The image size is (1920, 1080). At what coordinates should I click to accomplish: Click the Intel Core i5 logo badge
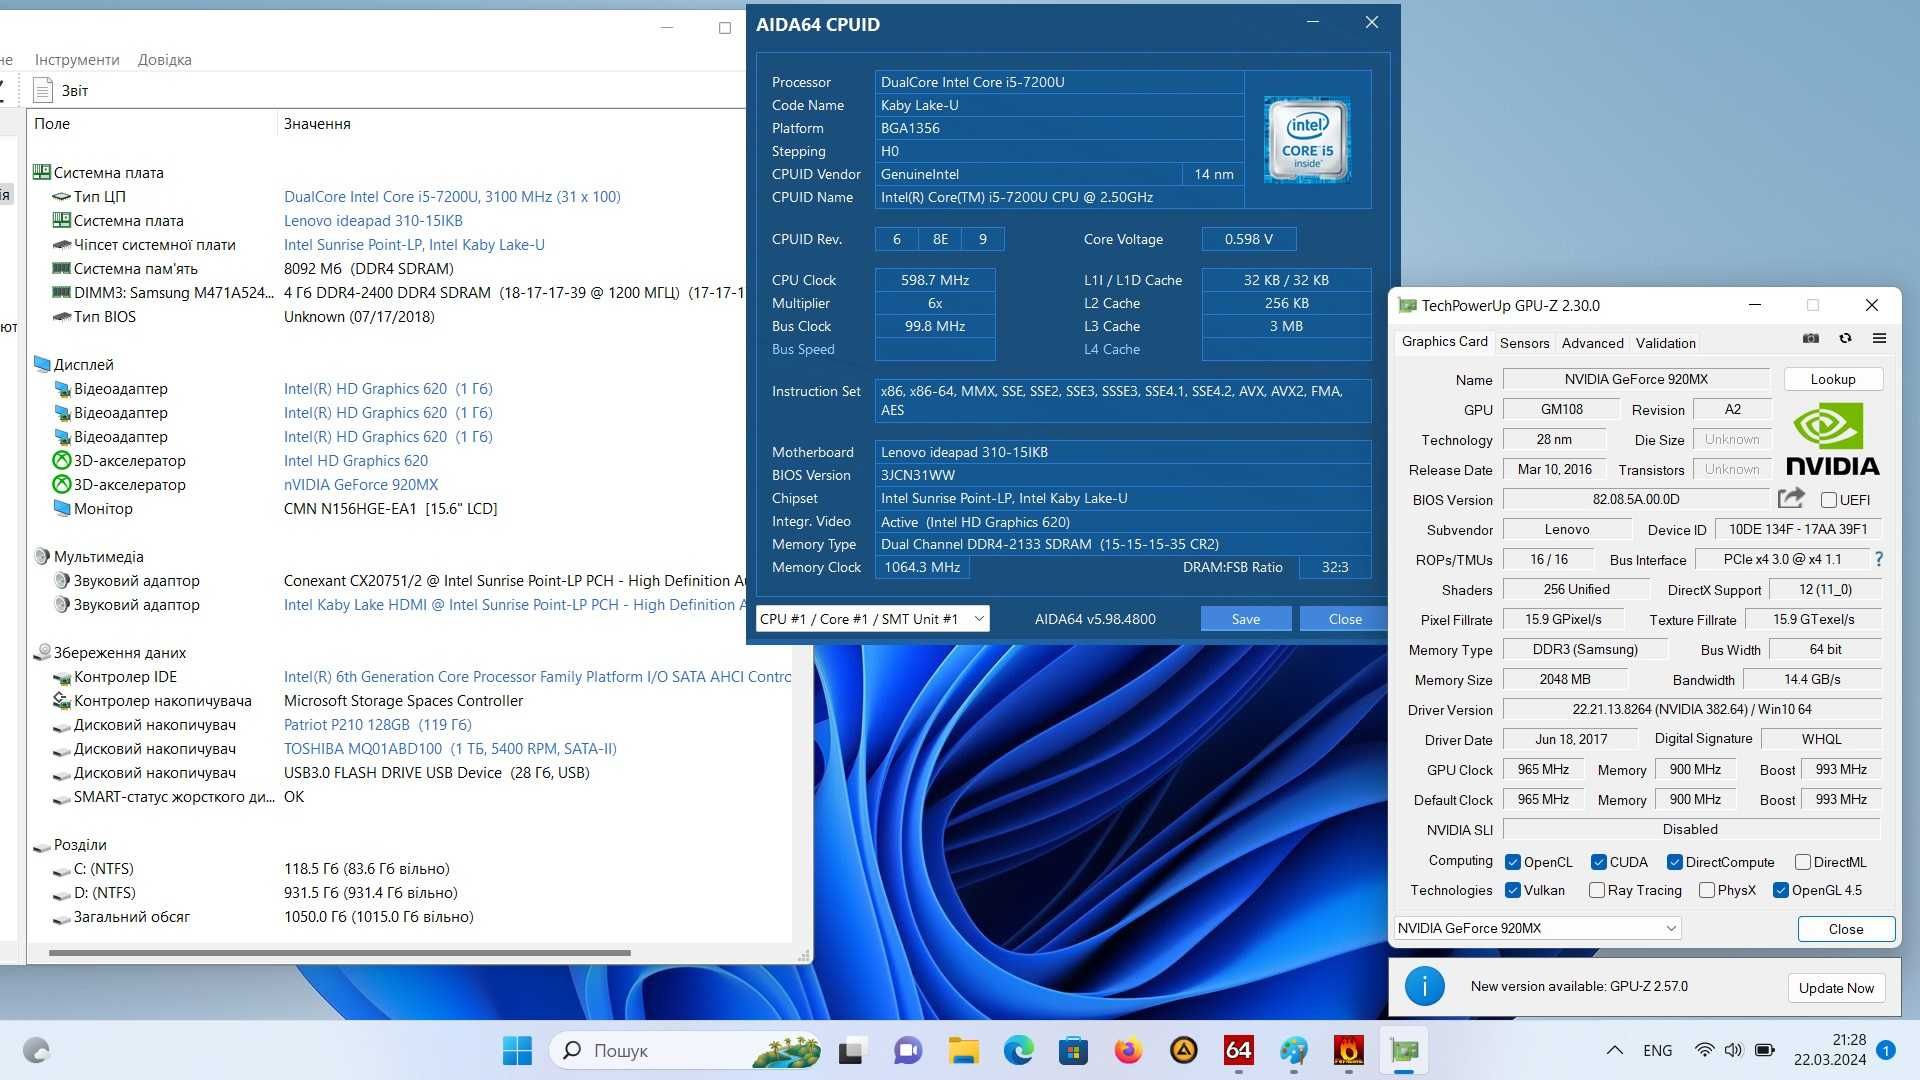coord(1307,139)
